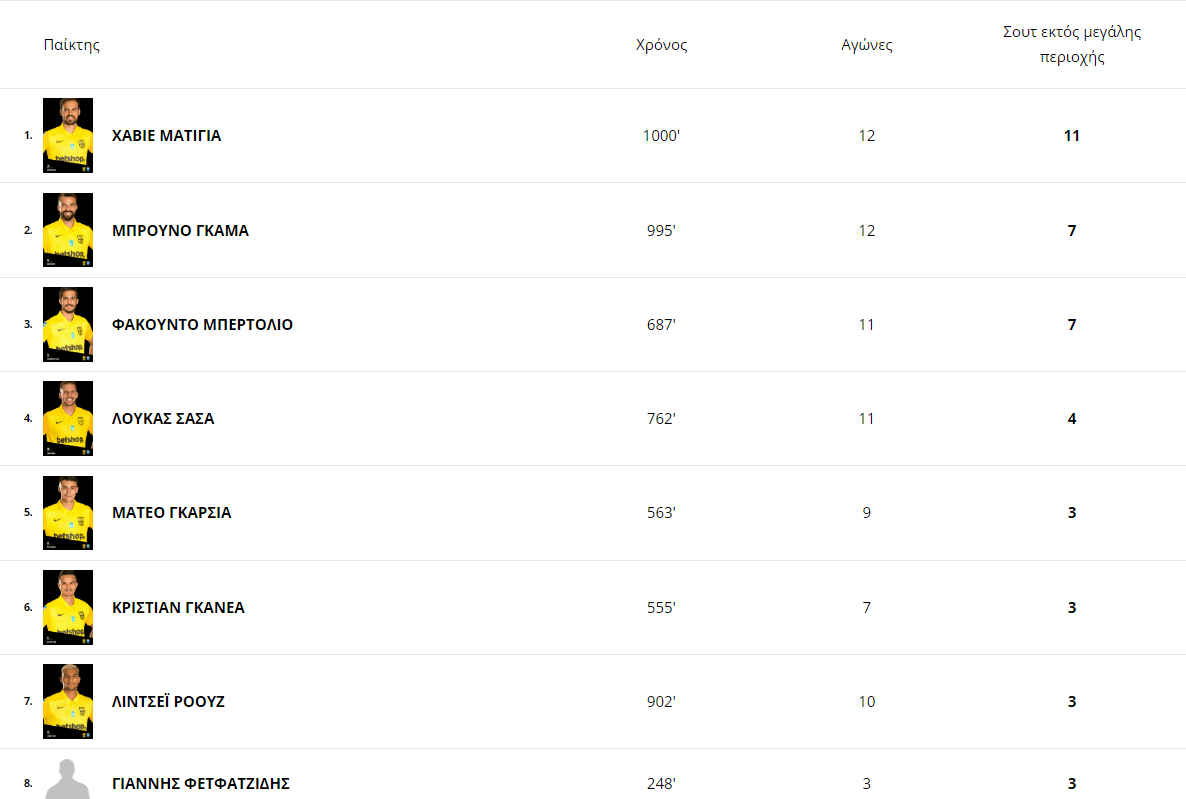The height and width of the screenshot is (799, 1186).
Task: Open Φακούντο Μπερτόλιο photo thumbnail
Action: click(68, 324)
